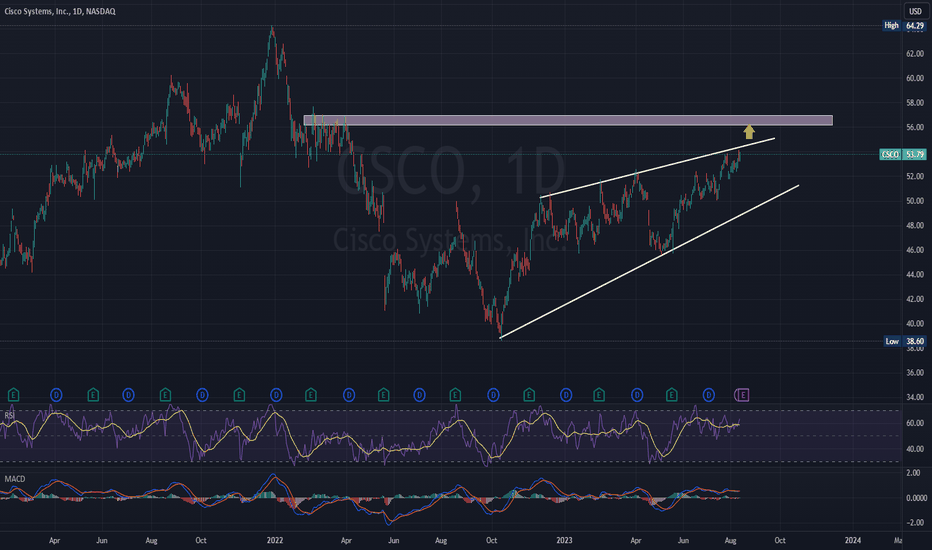This screenshot has width=932, height=550.
Task: Click the earnings marker just before Jun 2023
Action: coord(672,394)
